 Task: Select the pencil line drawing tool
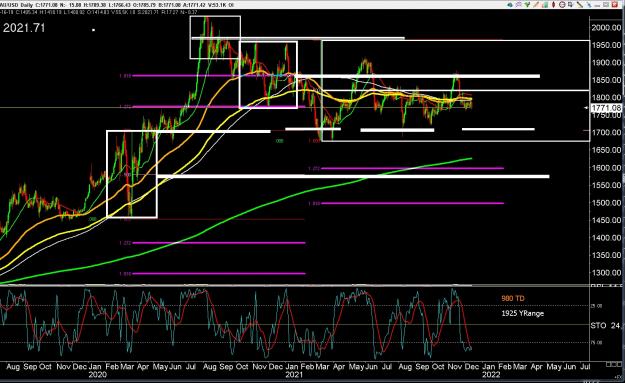[x=536, y=4]
